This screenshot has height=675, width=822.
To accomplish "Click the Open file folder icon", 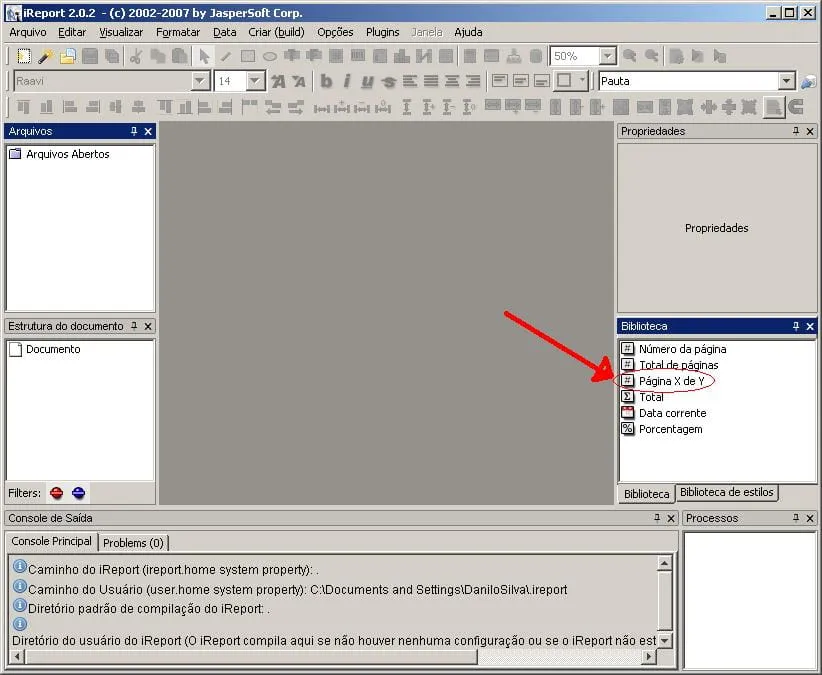I will click(x=67, y=57).
